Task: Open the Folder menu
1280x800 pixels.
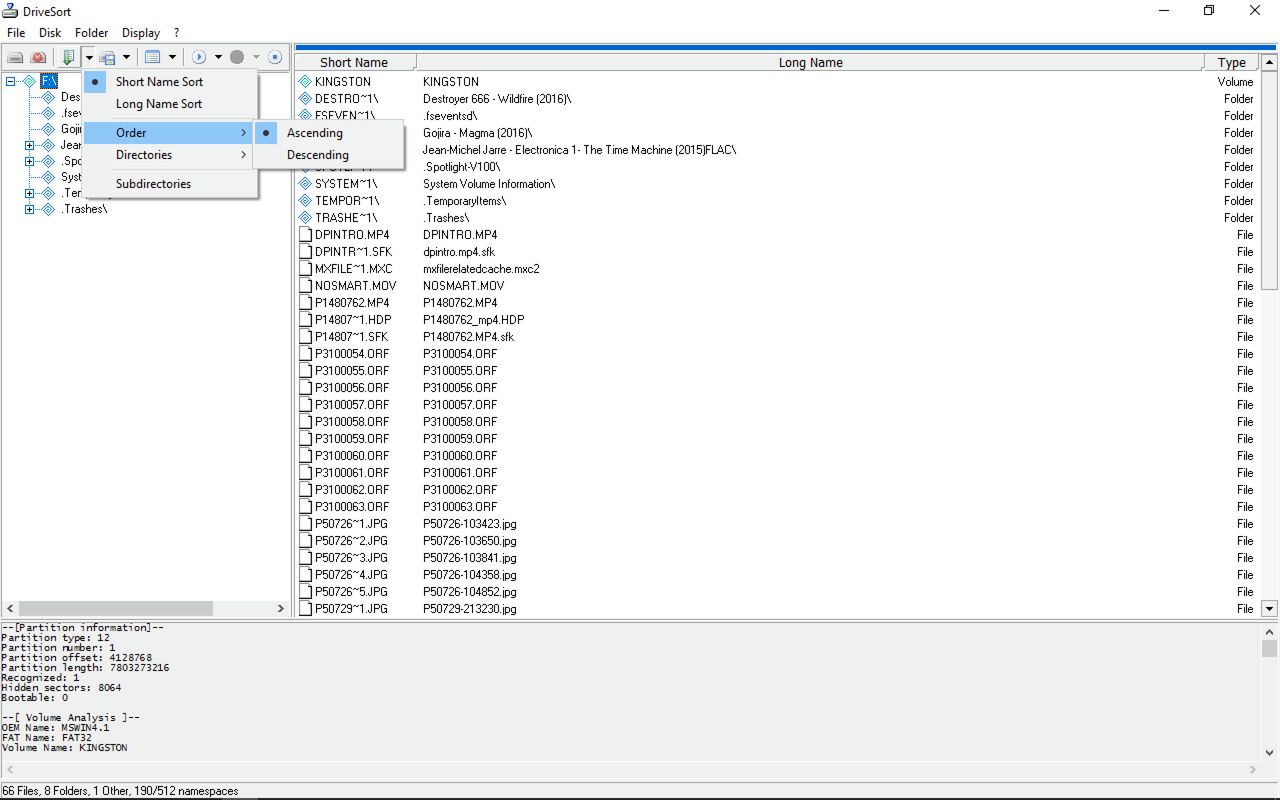Action: pos(91,33)
